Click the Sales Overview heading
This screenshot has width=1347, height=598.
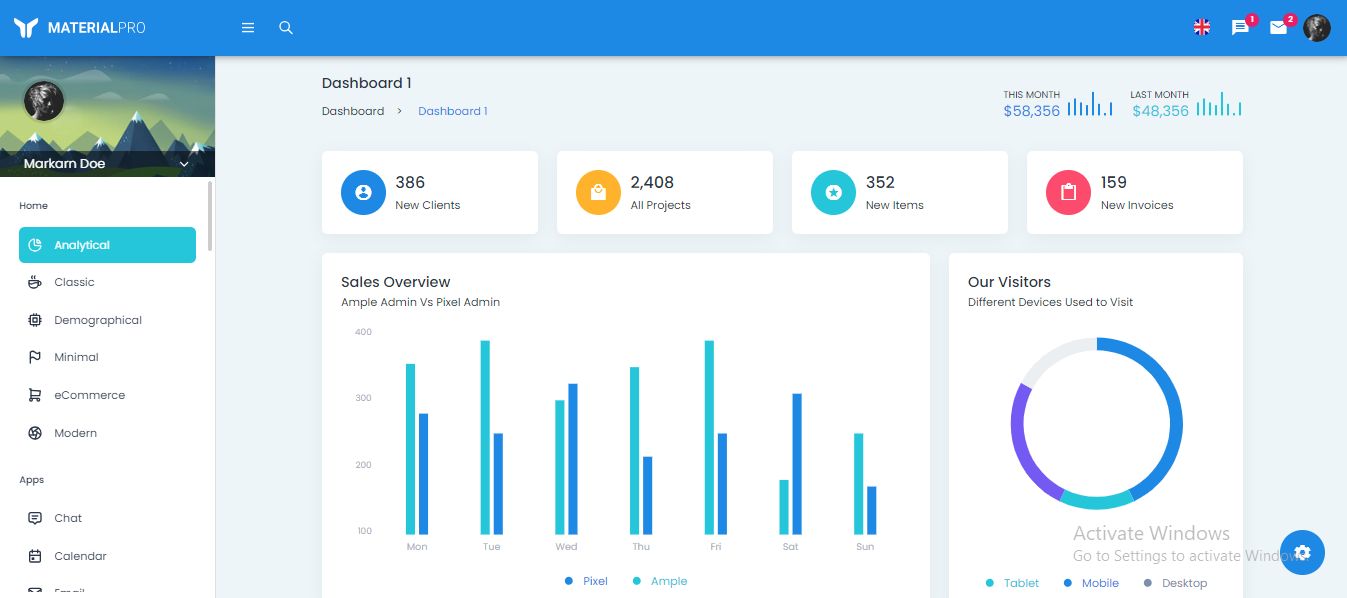396,282
